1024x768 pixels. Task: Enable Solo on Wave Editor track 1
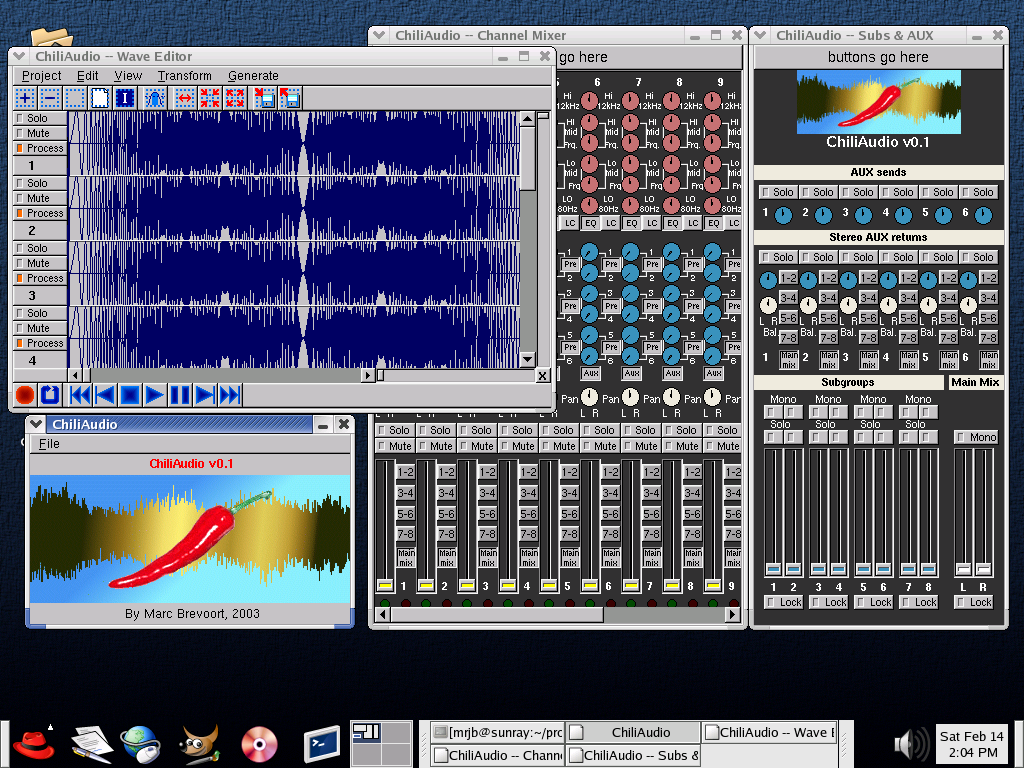pos(40,118)
